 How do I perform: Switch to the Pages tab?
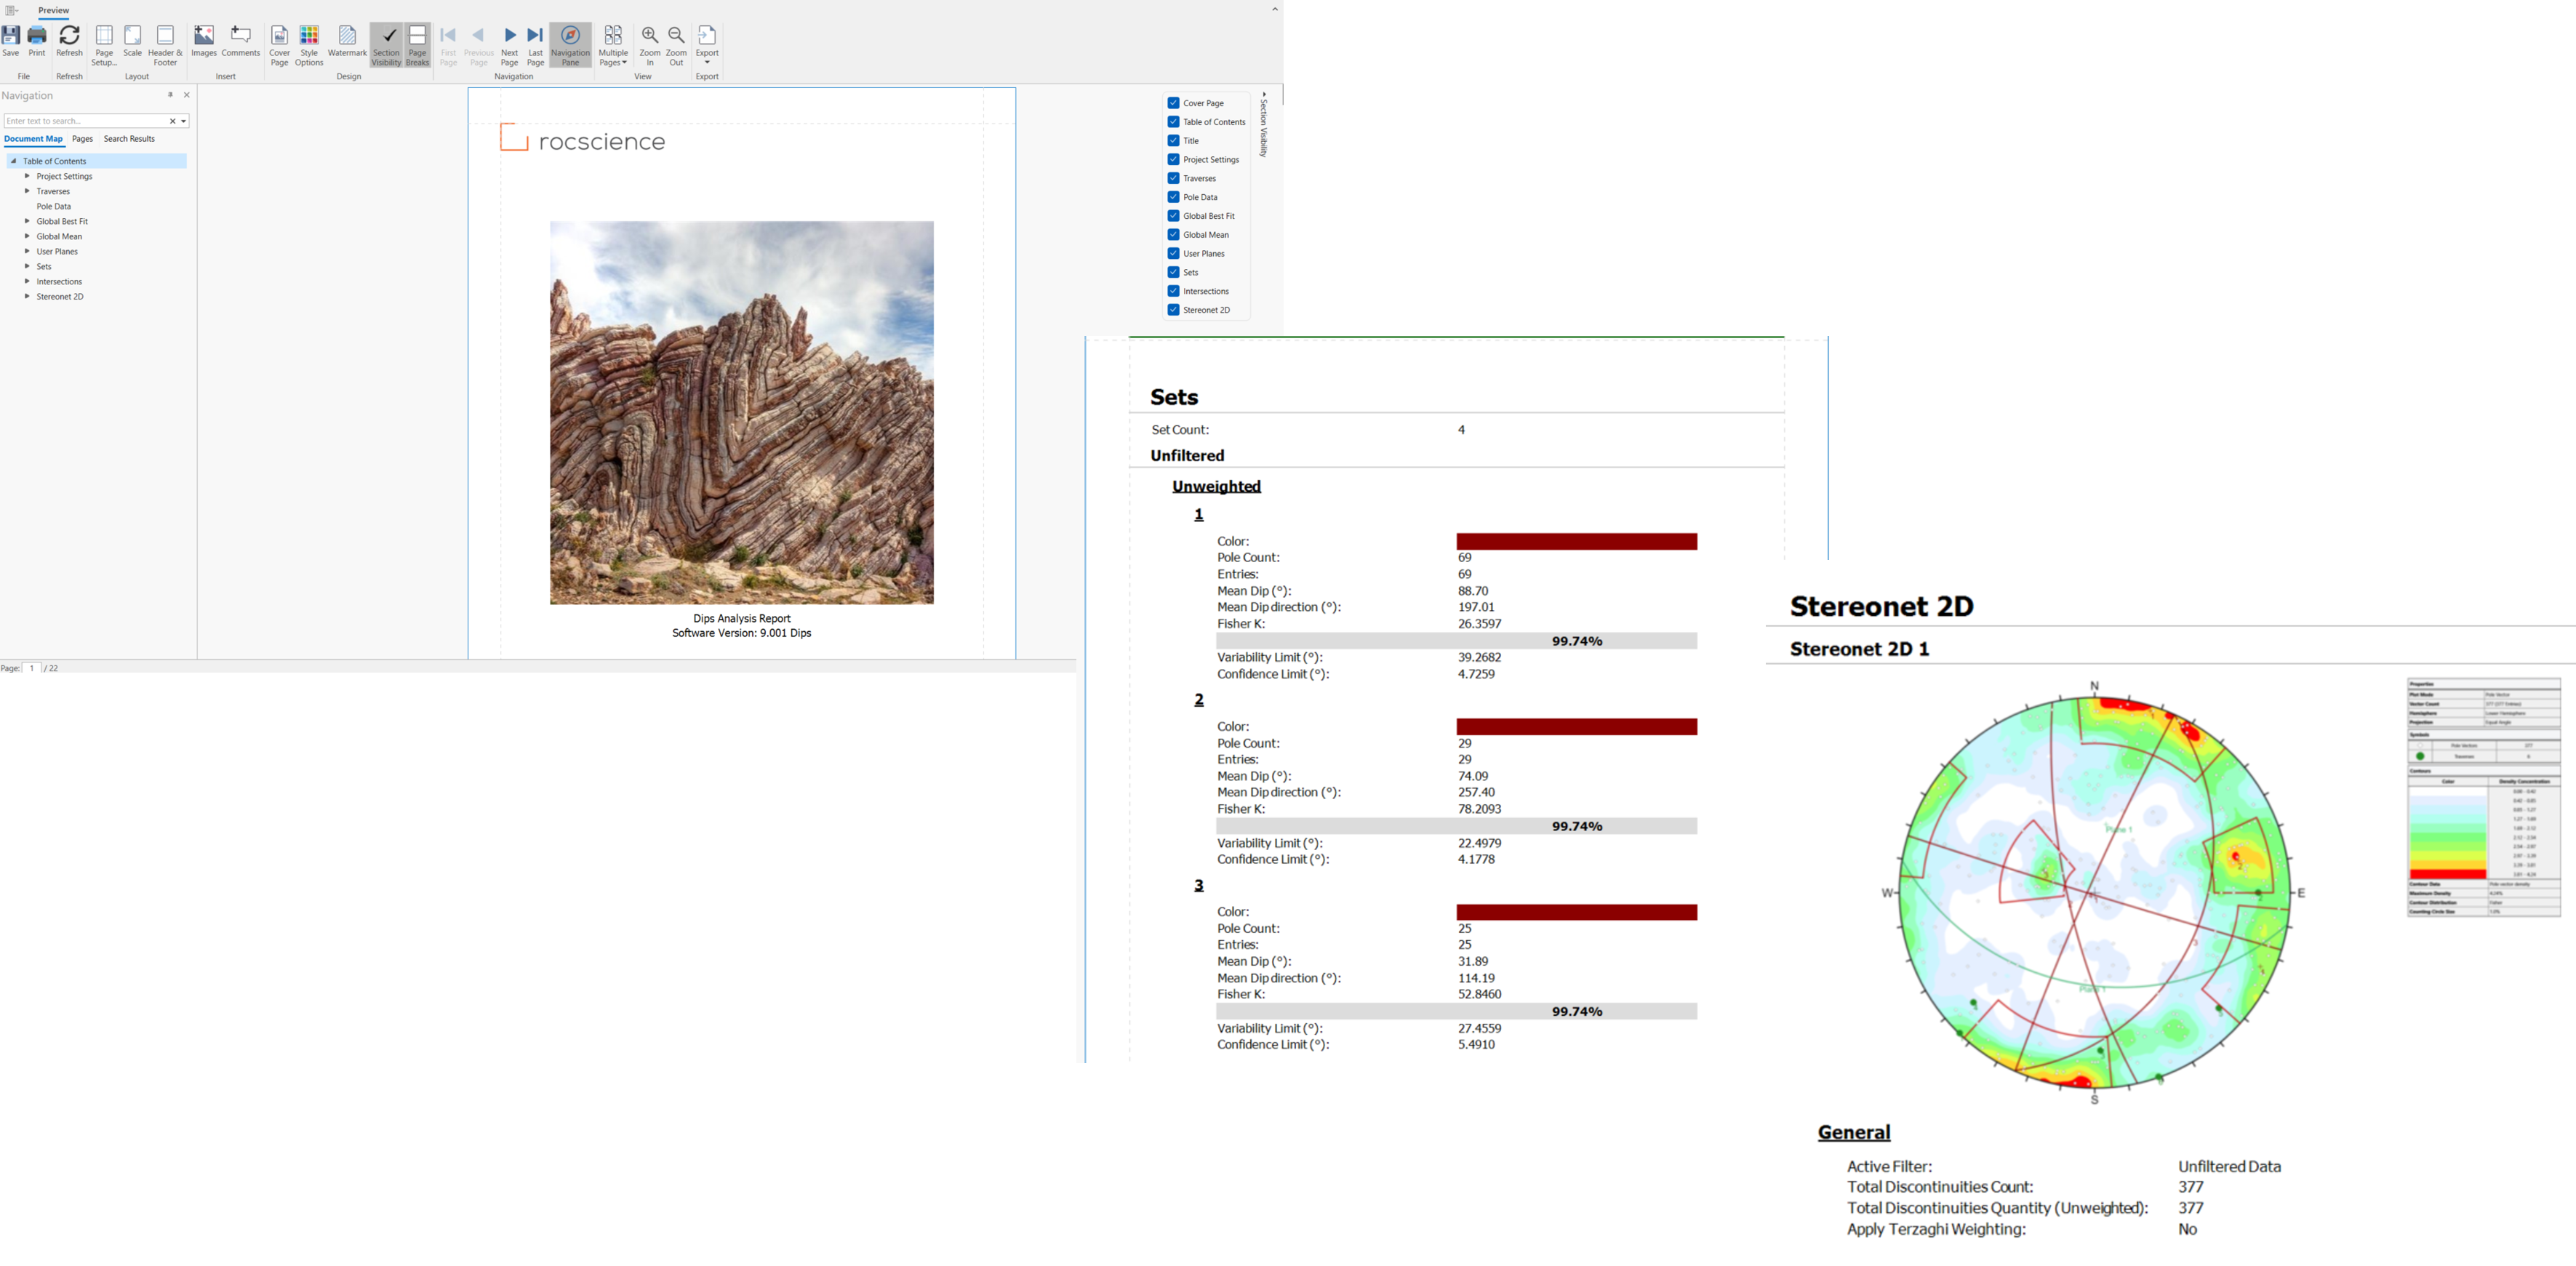82,139
